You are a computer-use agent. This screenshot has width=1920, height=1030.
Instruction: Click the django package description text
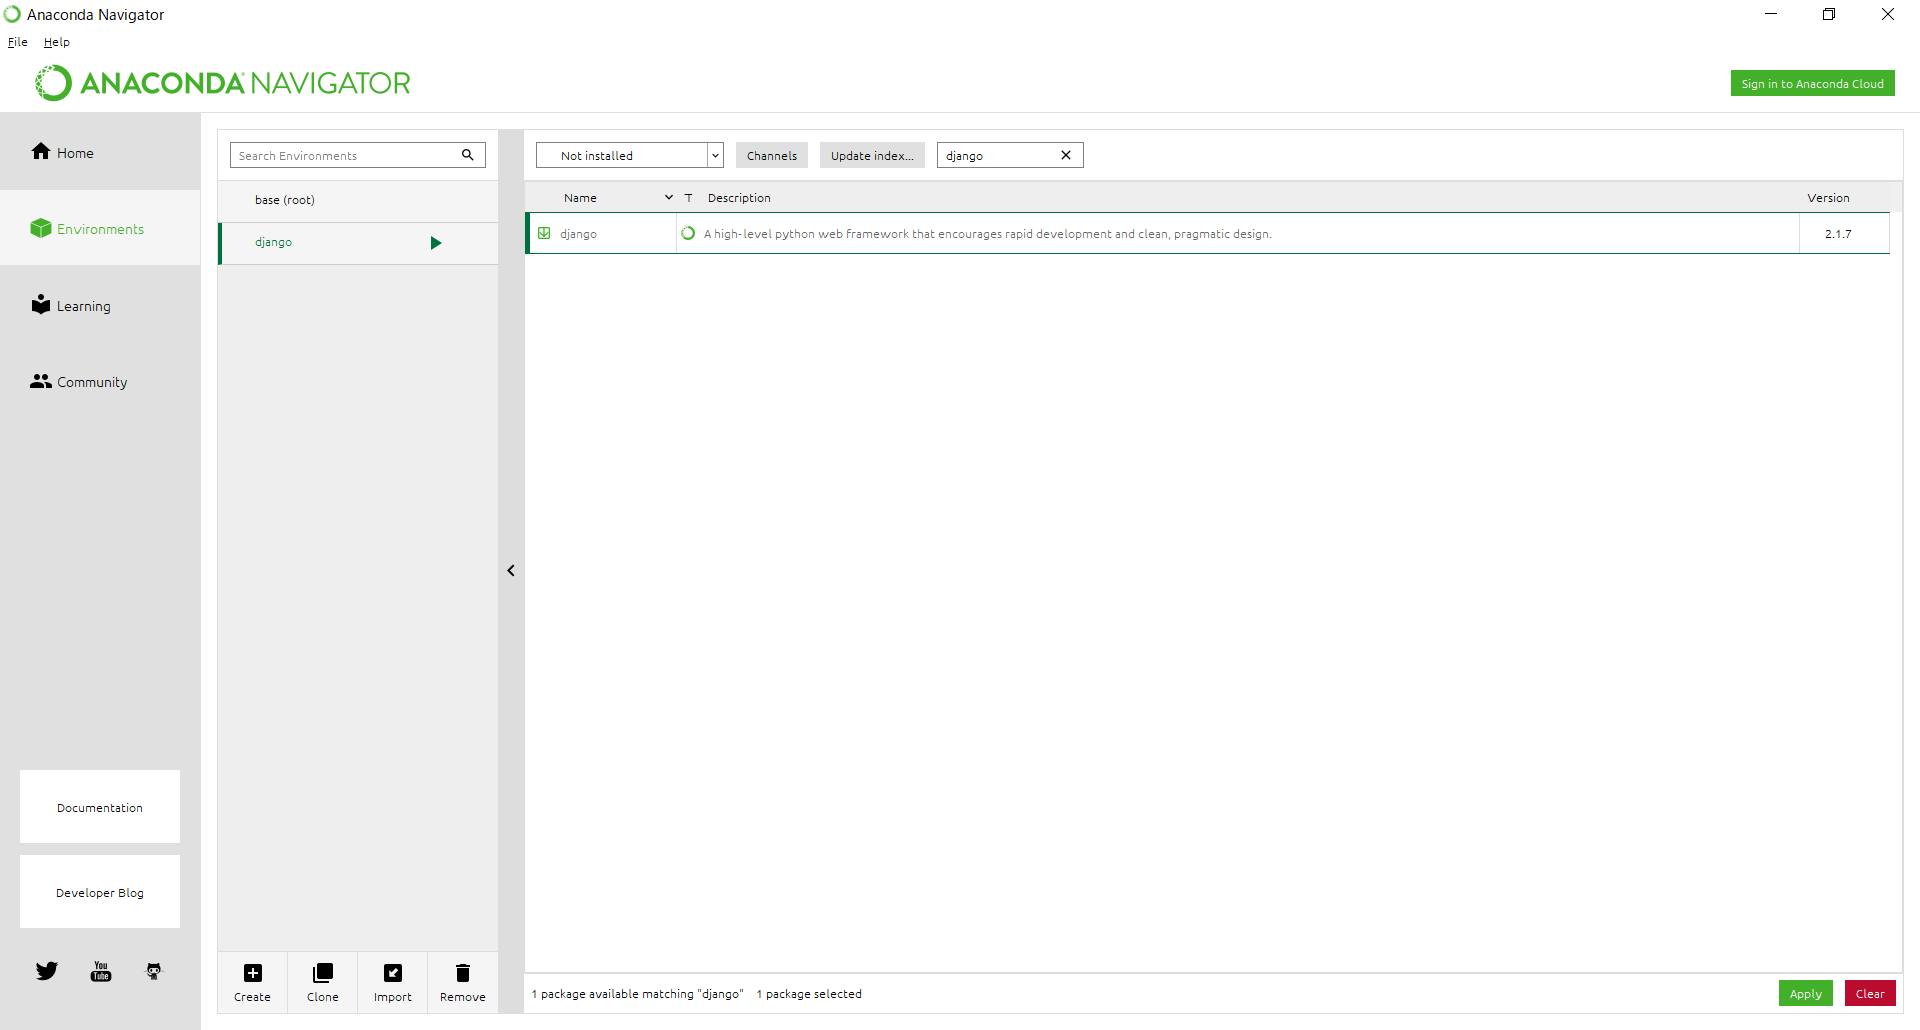tap(987, 233)
